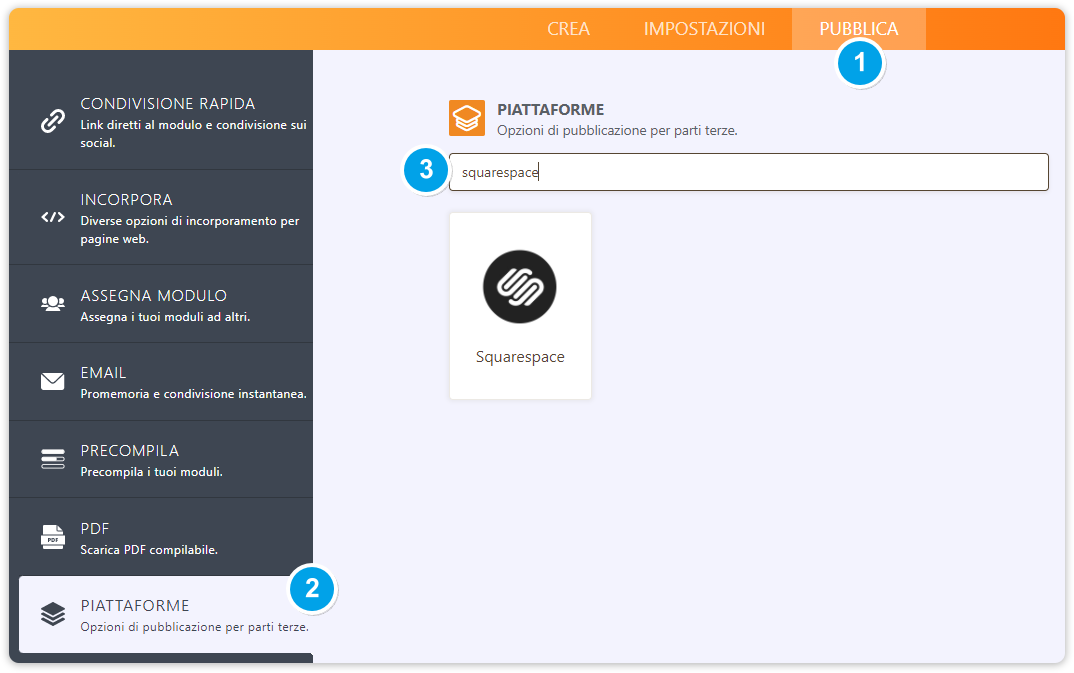Select PIATTAFORME menu item
Screen dimensions: 1074x673
(x=166, y=614)
